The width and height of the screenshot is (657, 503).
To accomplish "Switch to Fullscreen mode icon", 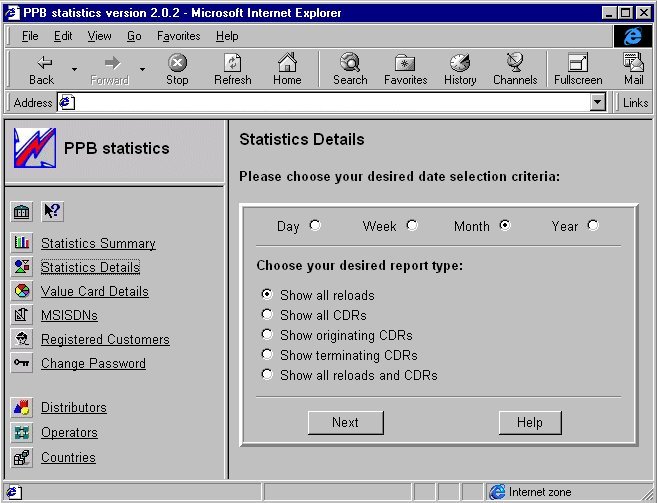I will point(578,63).
